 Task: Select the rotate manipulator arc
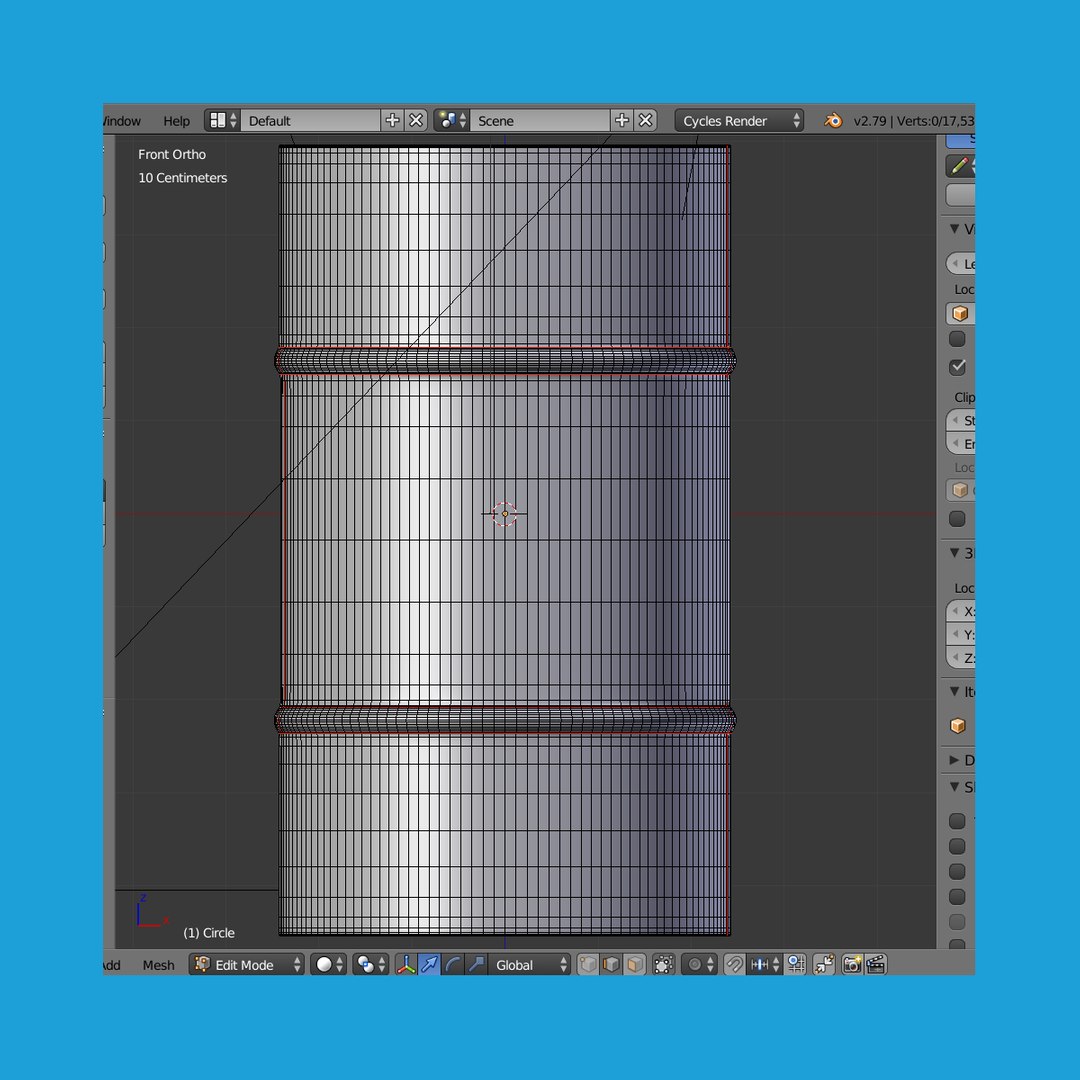(453, 964)
